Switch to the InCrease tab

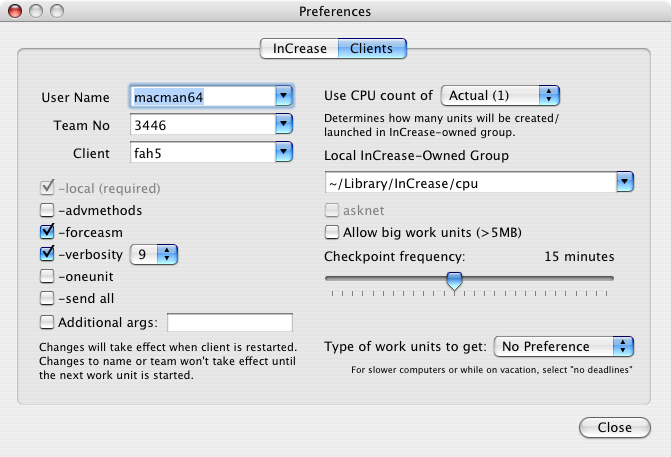pyautogui.click(x=299, y=48)
